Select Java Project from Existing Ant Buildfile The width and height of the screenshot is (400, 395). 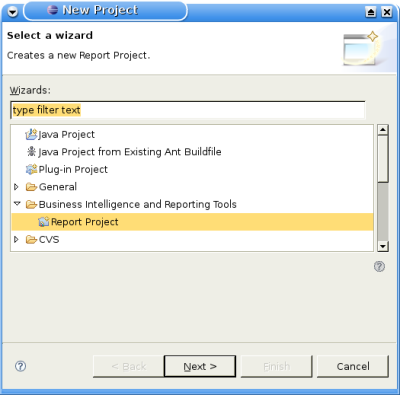(130, 152)
